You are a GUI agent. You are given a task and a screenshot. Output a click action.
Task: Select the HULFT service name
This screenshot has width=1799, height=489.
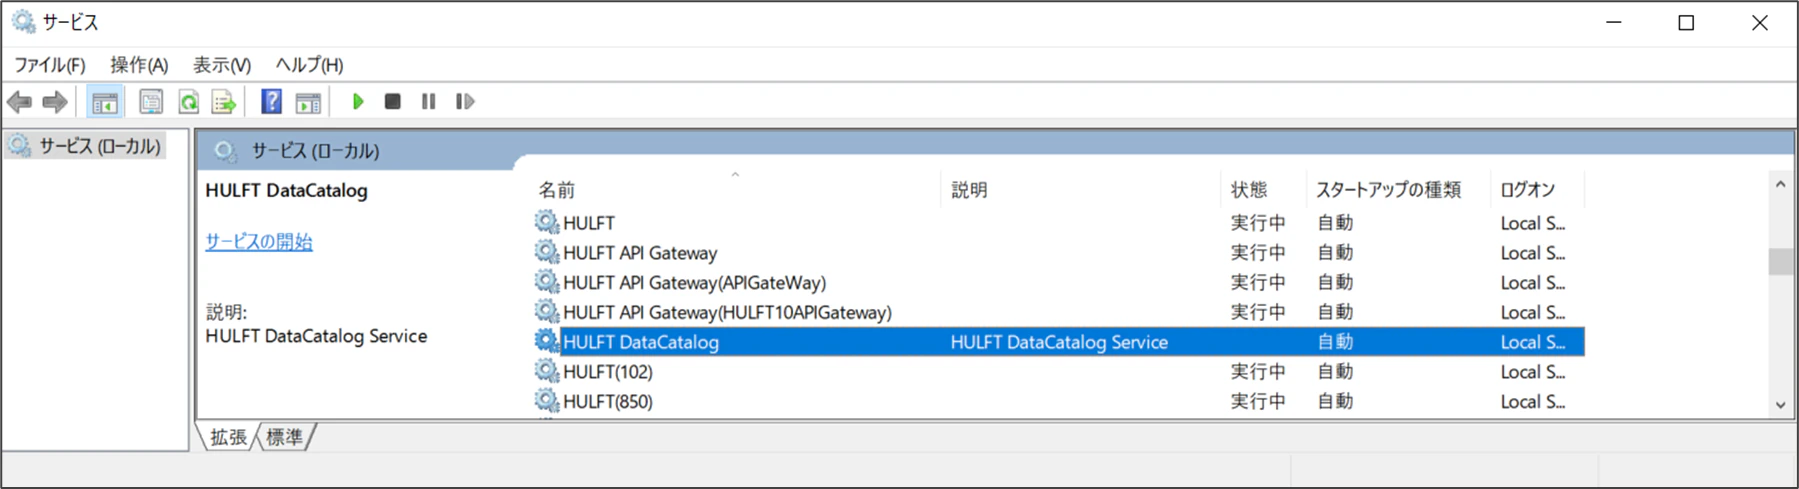coord(589,223)
